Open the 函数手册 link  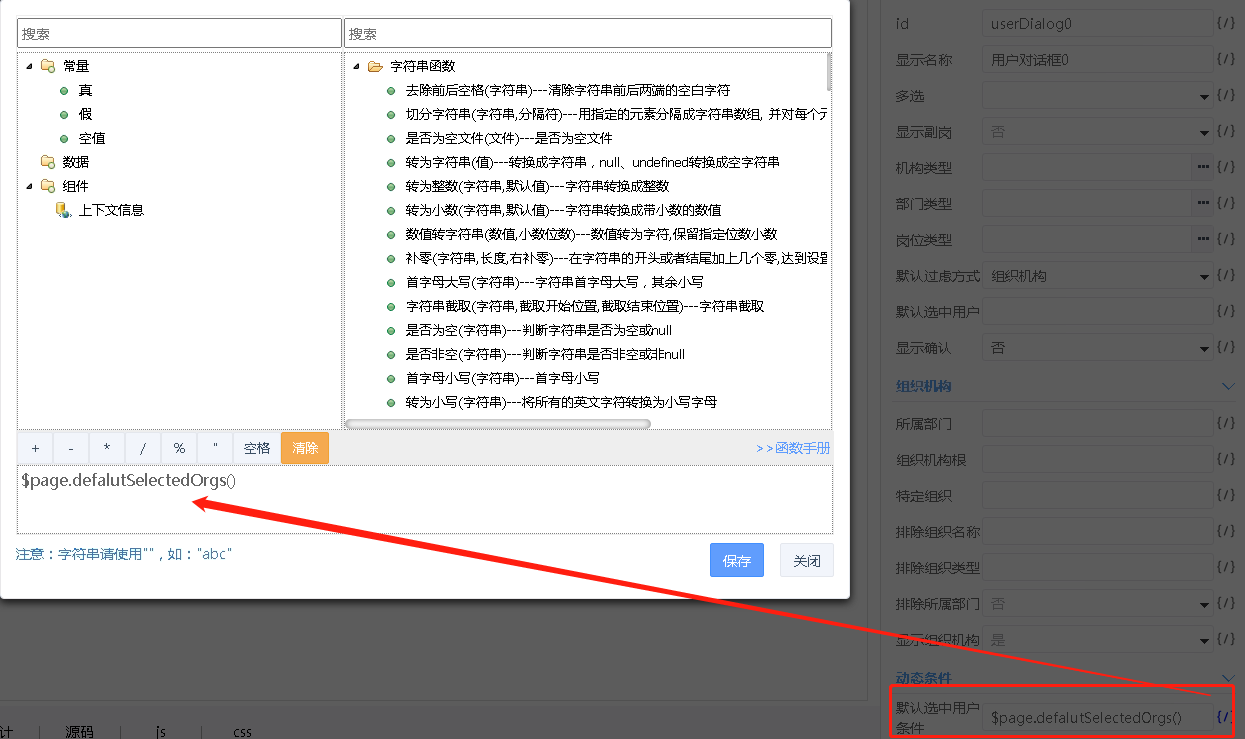point(793,449)
